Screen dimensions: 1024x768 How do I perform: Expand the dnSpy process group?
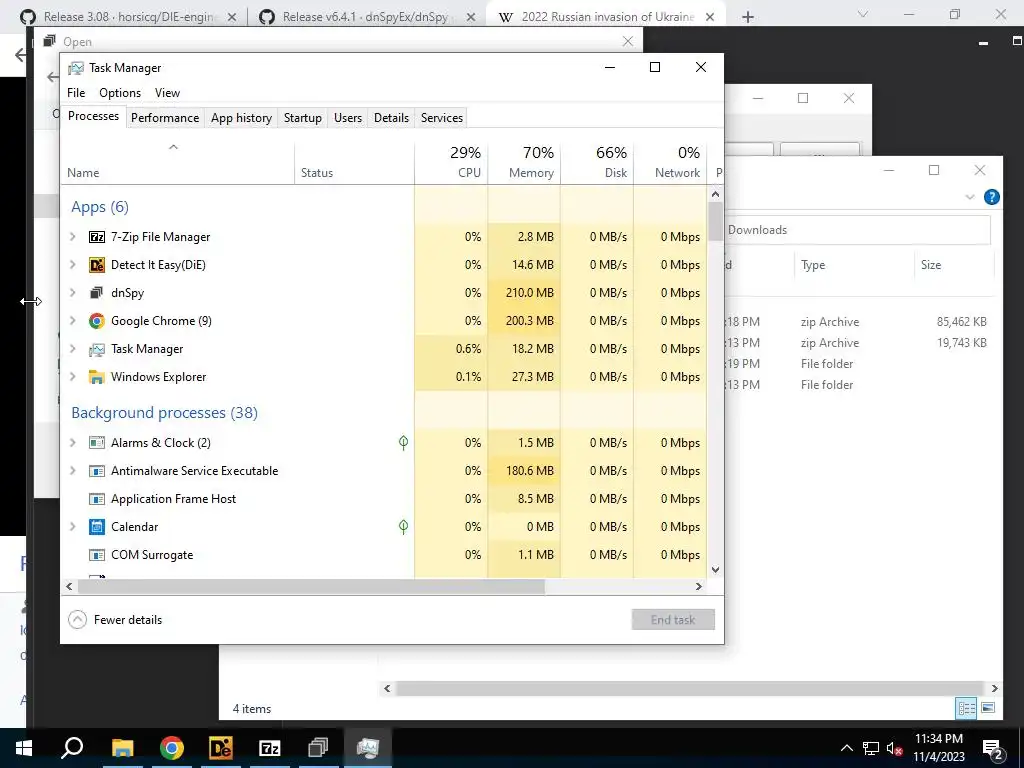point(73,293)
